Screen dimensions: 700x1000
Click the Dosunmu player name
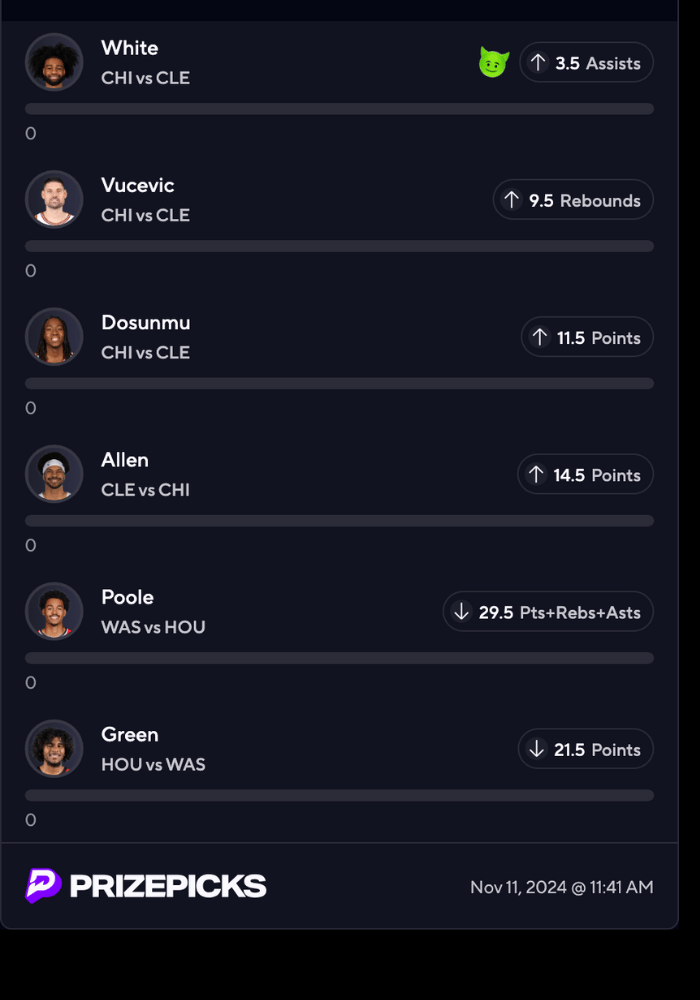point(146,322)
